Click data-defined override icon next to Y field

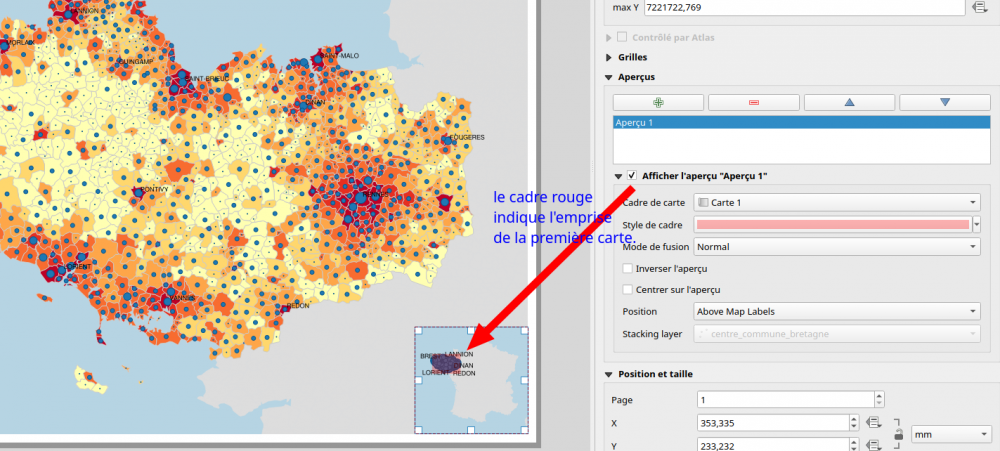tap(875, 447)
